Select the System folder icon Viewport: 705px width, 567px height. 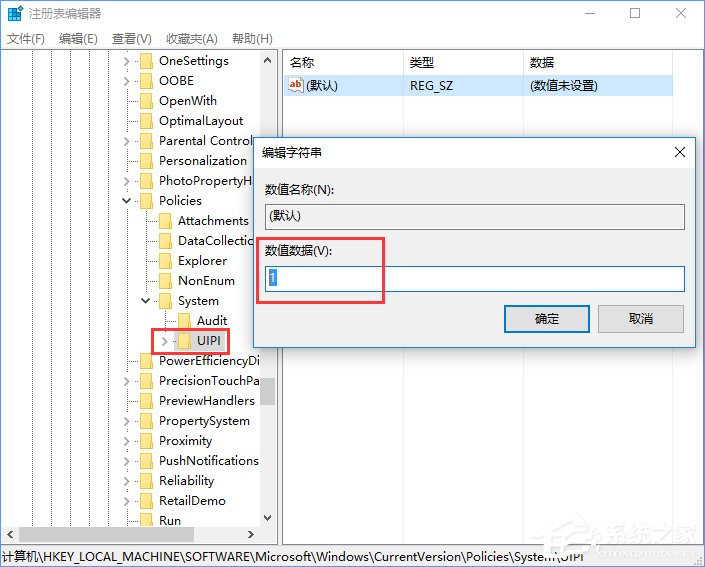165,301
